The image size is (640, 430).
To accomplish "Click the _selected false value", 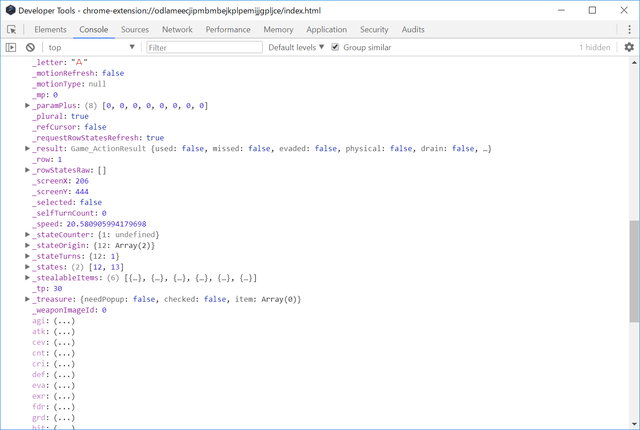I will (x=91, y=202).
